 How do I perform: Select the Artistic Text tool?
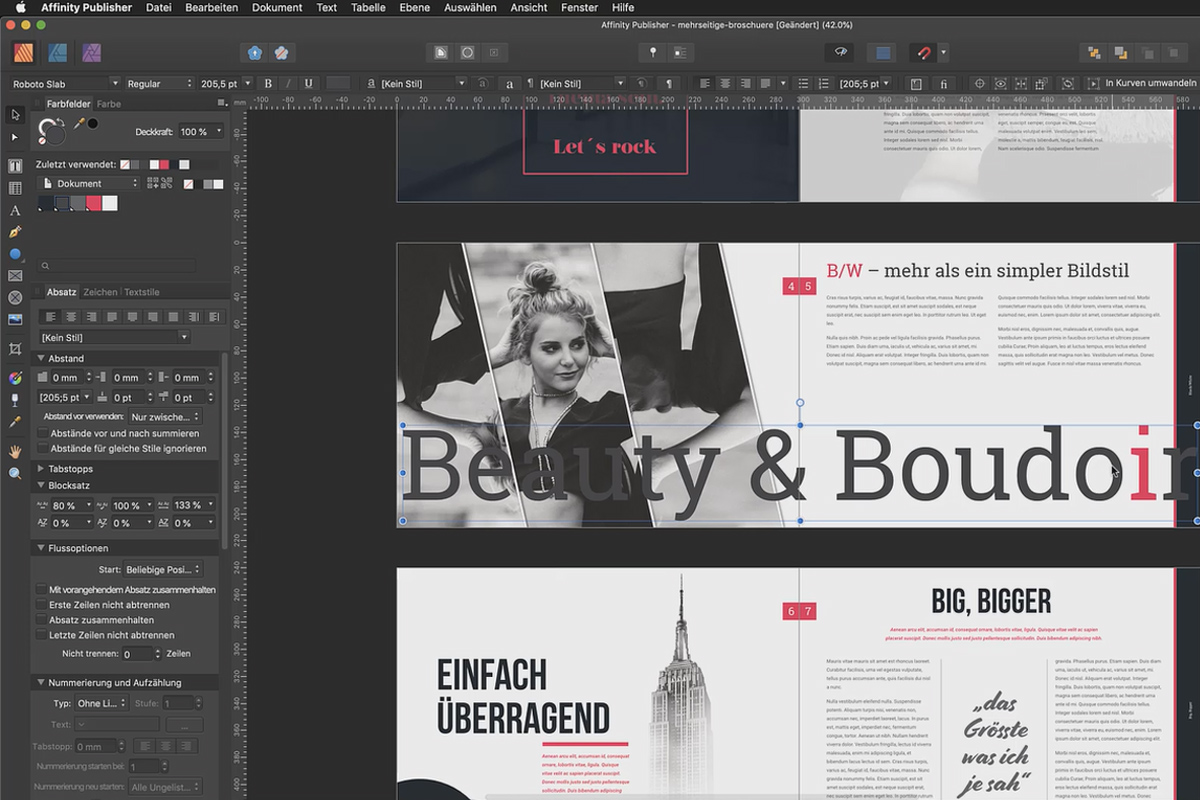pos(14,210)
